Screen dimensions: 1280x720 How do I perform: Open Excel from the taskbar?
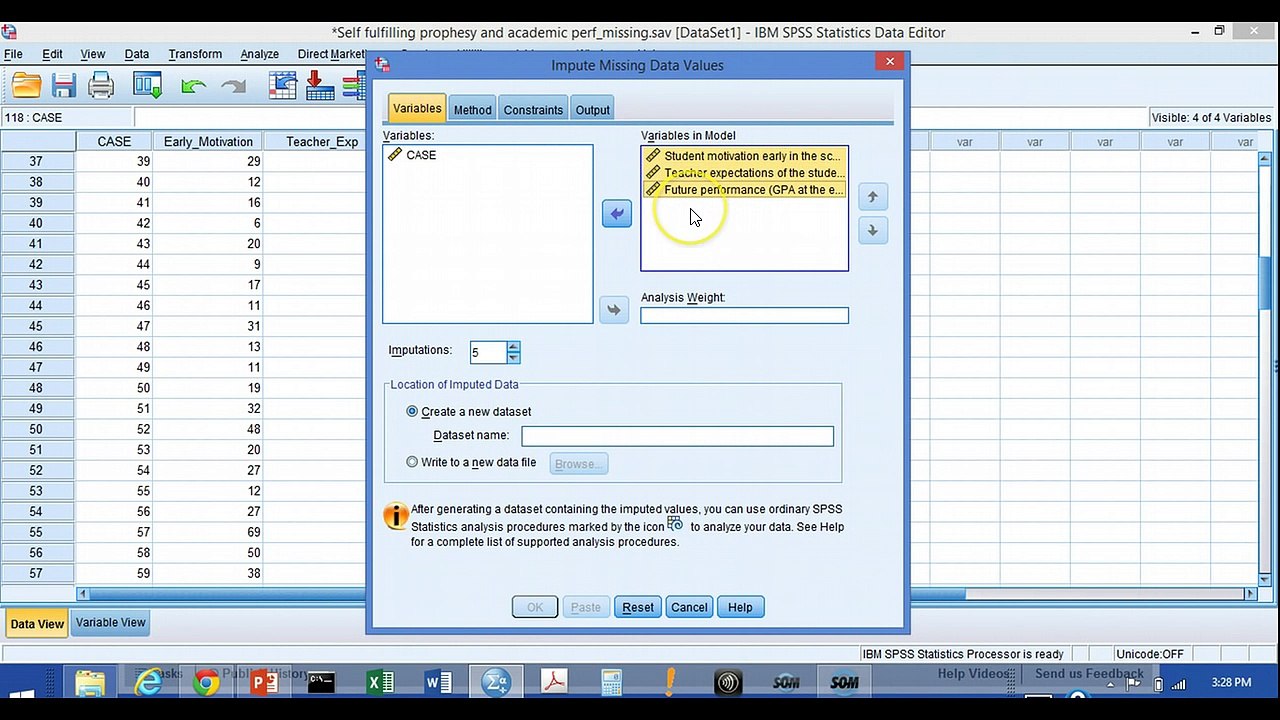(x=380, y=683)
